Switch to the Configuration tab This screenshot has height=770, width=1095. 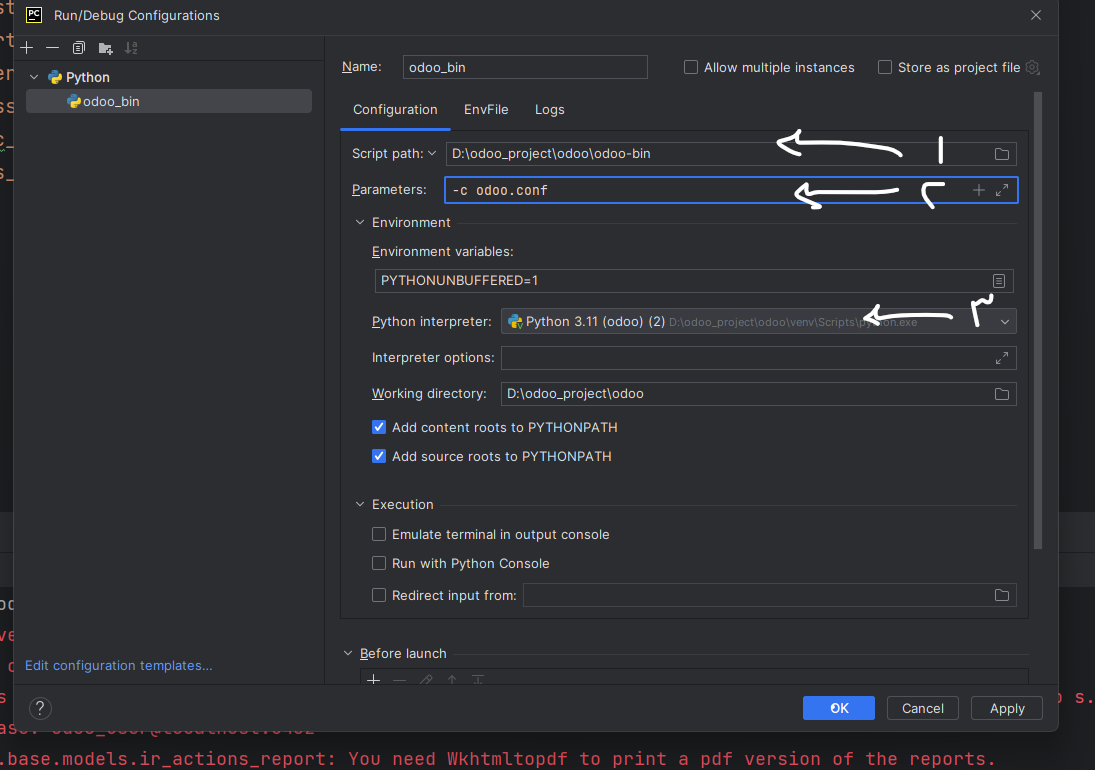tap(395, 110)
